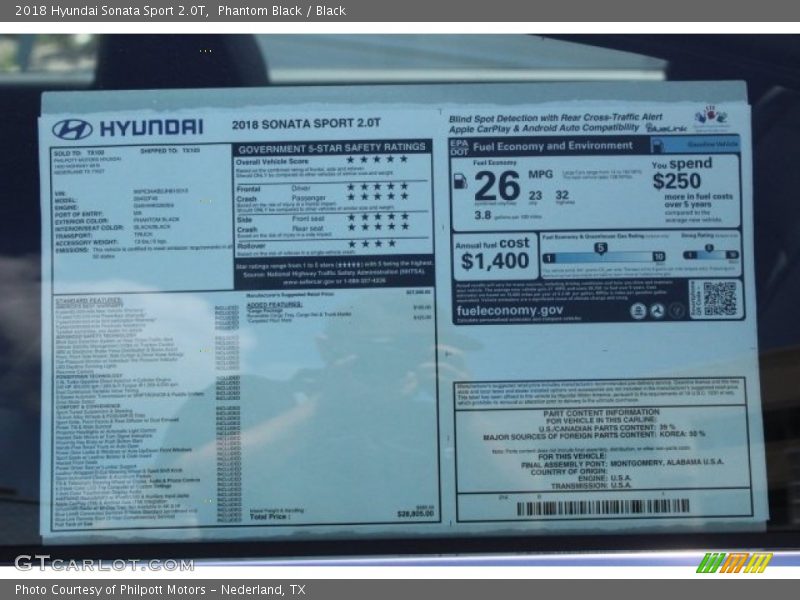Click the Frontal Crash Passenger stars
Viewport: 800px width, 600px height.
(377, 196)
